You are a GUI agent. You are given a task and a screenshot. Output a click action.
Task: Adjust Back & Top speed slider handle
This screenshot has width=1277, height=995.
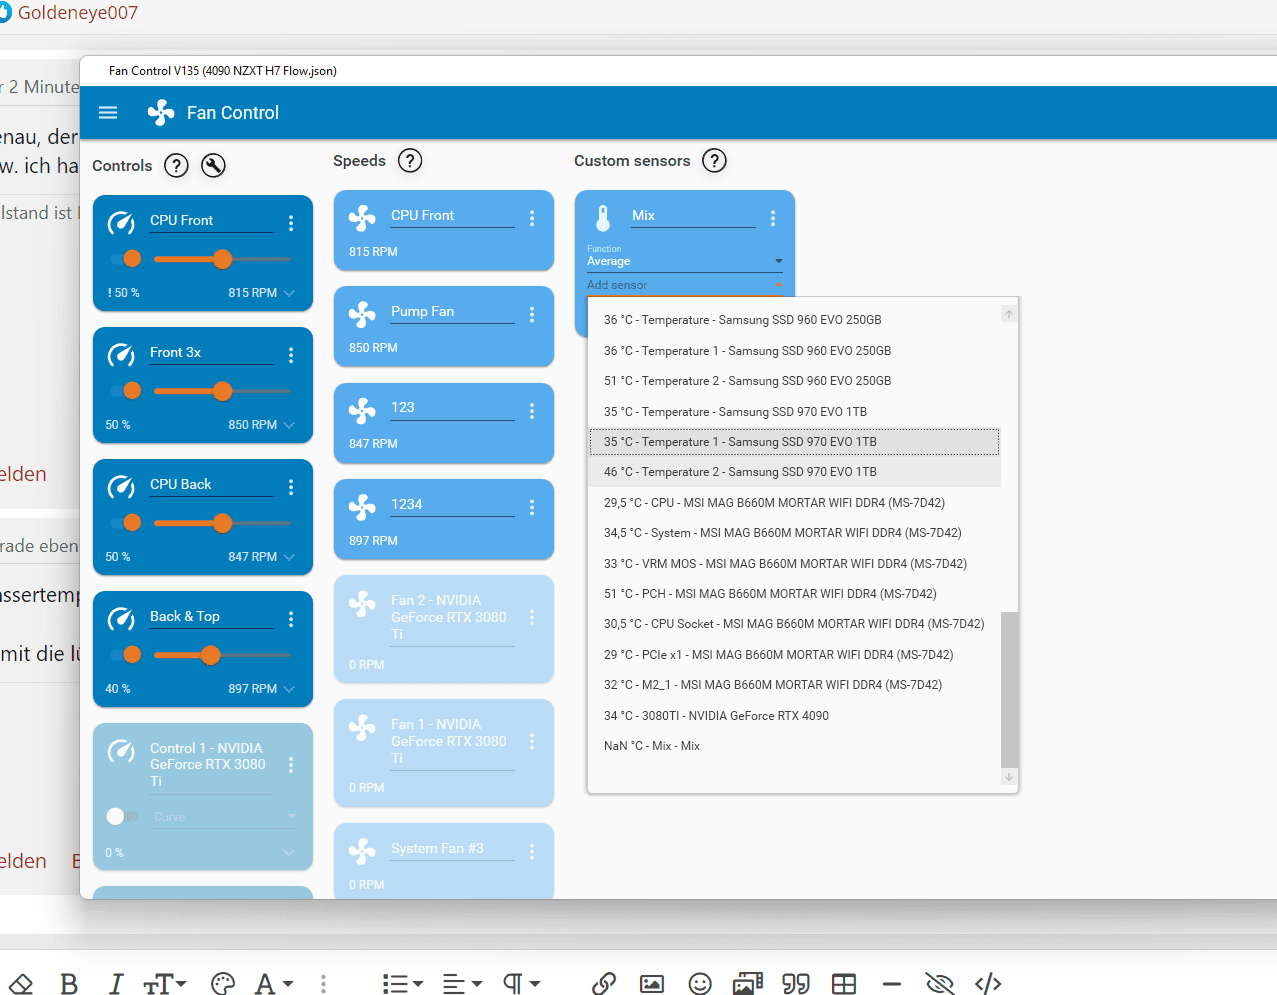click(x=210, y=655)
